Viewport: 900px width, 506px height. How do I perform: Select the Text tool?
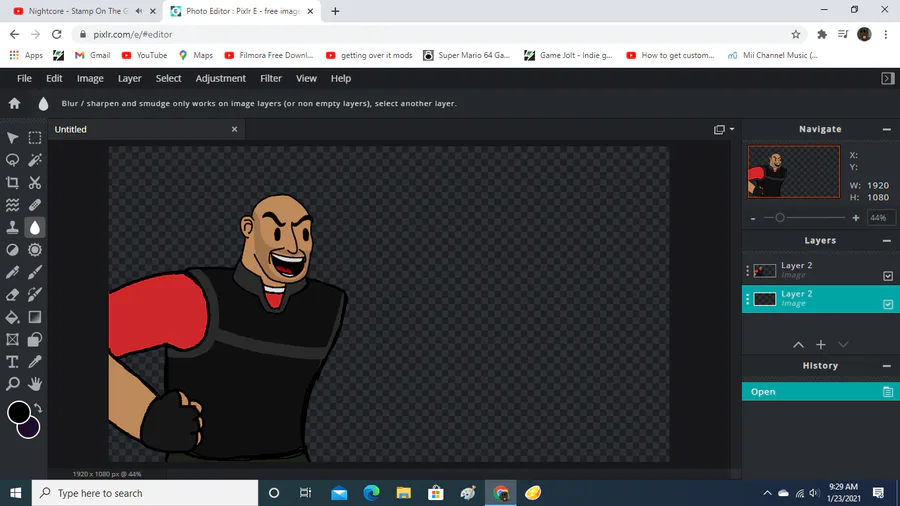coord(12,361)
